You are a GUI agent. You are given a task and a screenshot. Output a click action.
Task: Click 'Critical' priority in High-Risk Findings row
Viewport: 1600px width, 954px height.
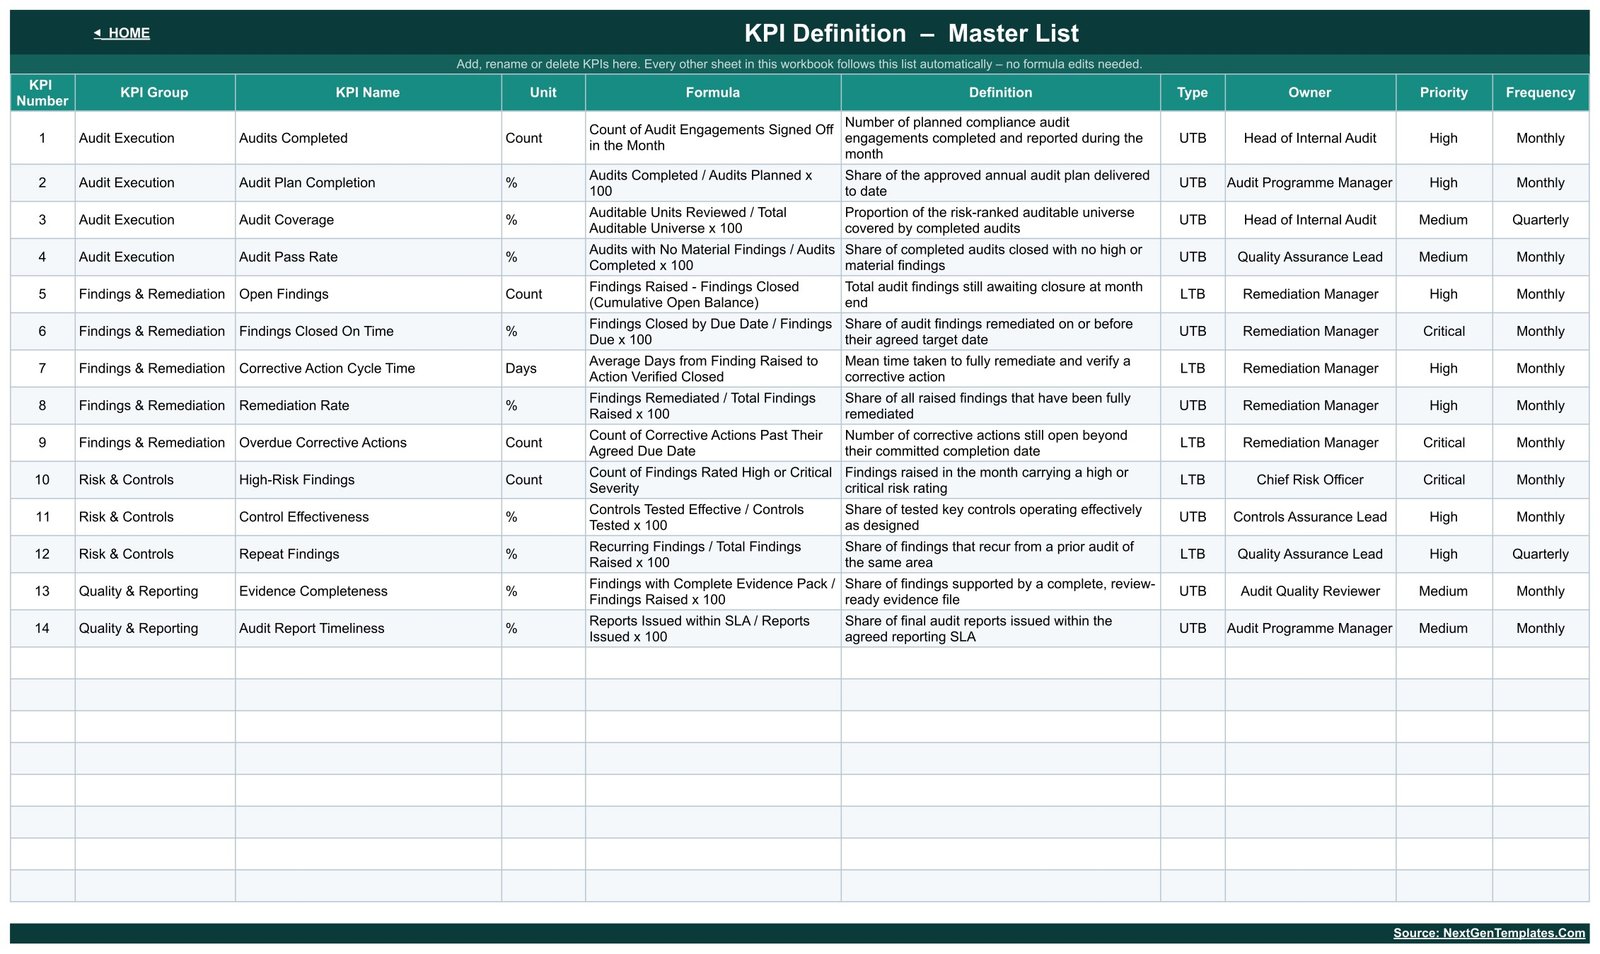[1444, 480]
